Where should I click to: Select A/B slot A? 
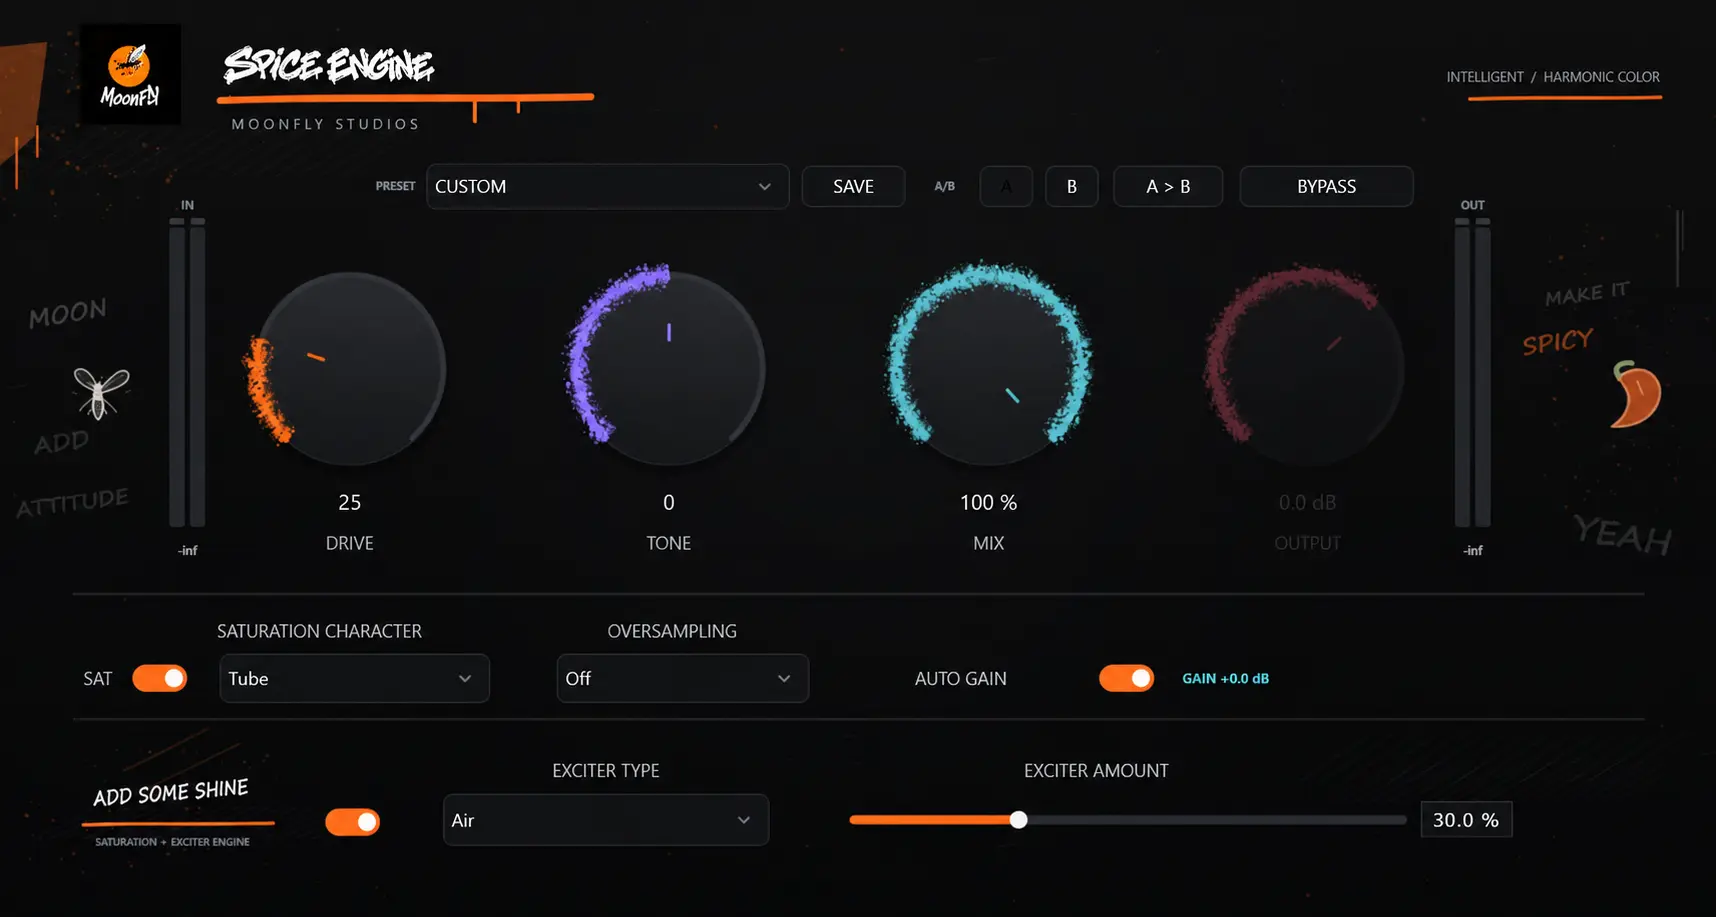pyautogui.click(x=1006, y=187)
